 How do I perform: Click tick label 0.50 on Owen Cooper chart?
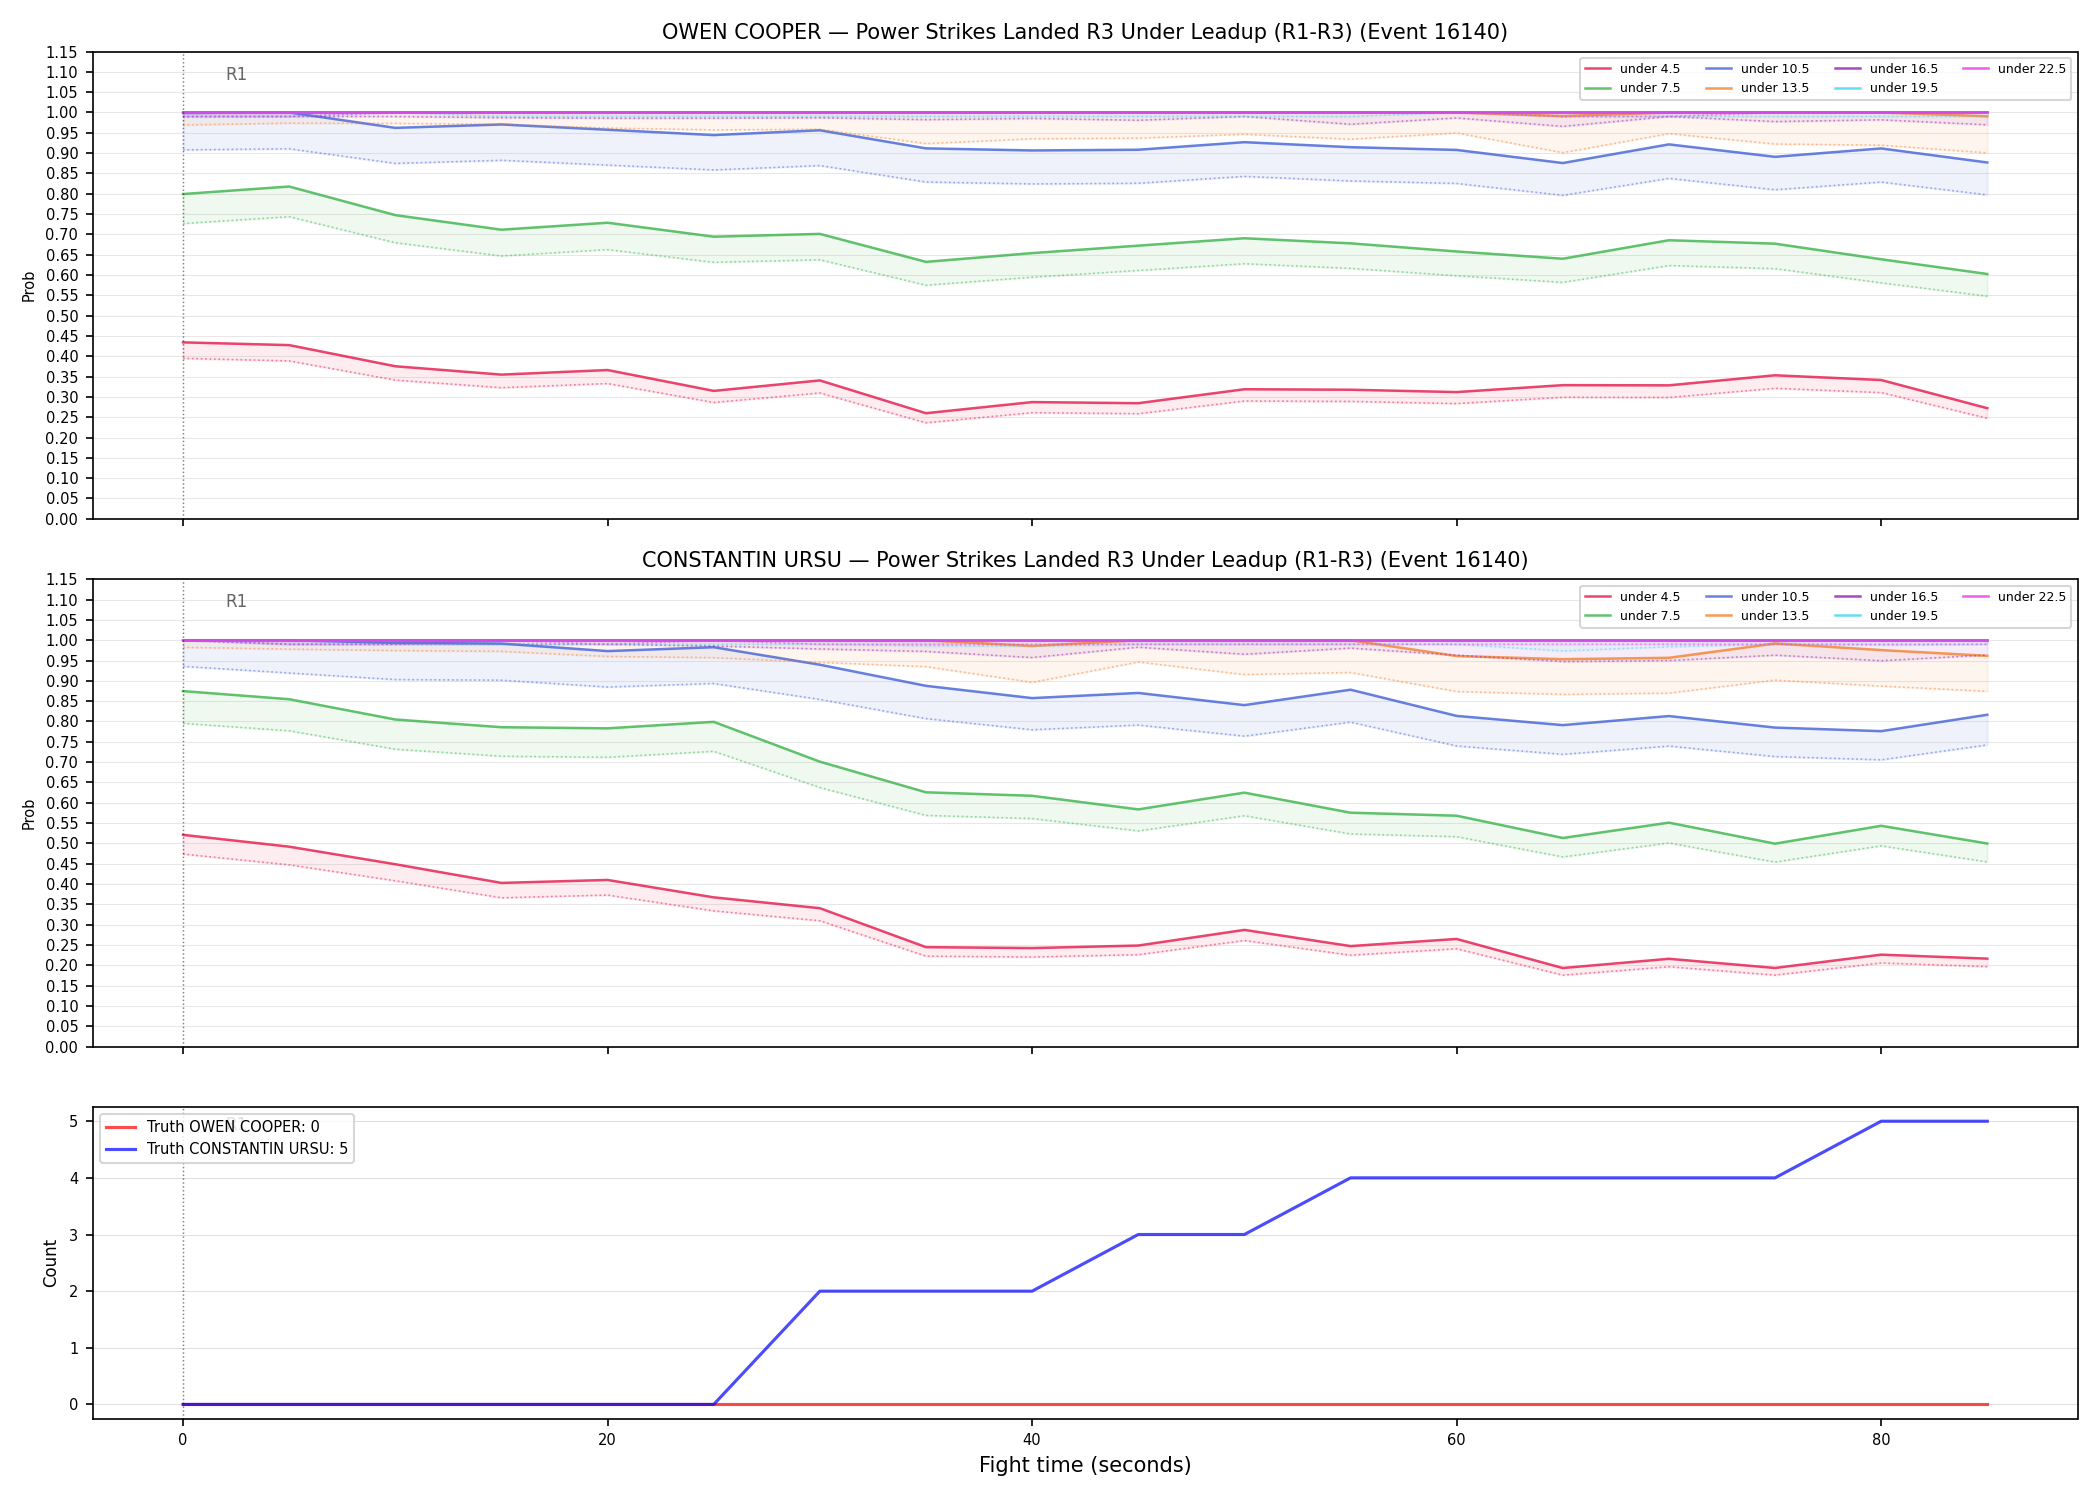point(62,316)
